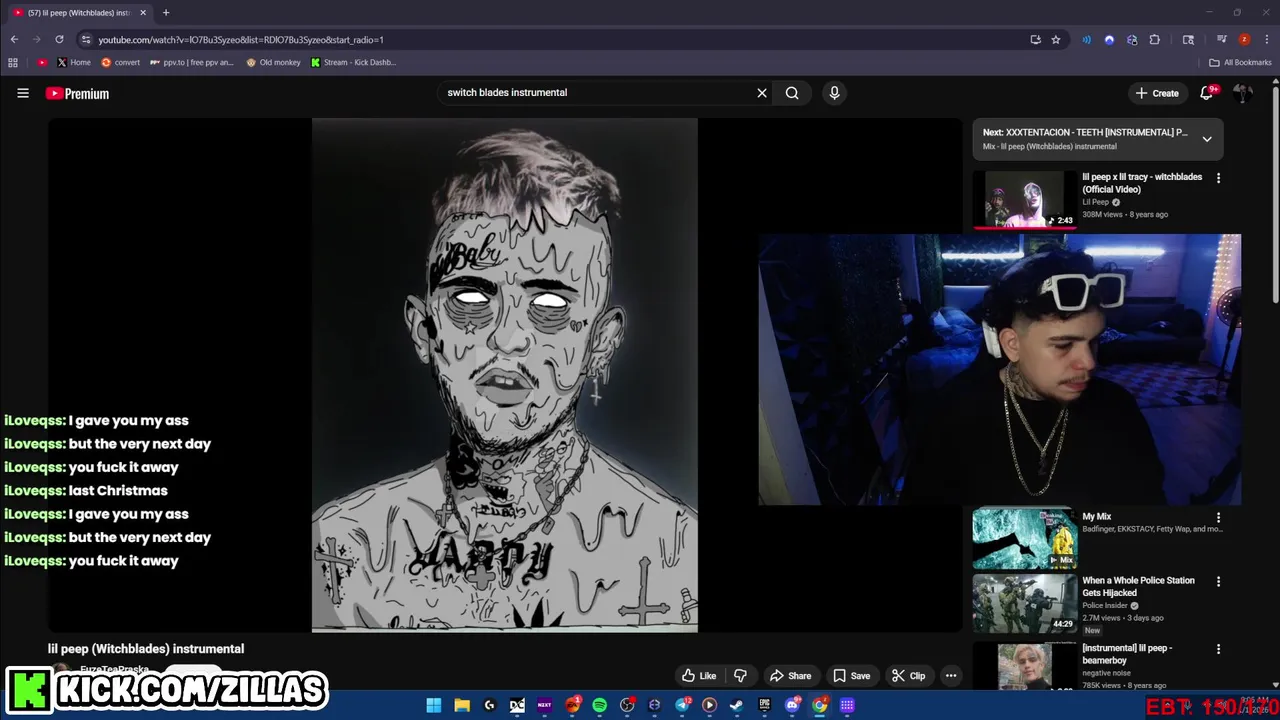Bookmark this page with the star
The height and width of the screenshot is (720, 1280).
click(1056, 40)
